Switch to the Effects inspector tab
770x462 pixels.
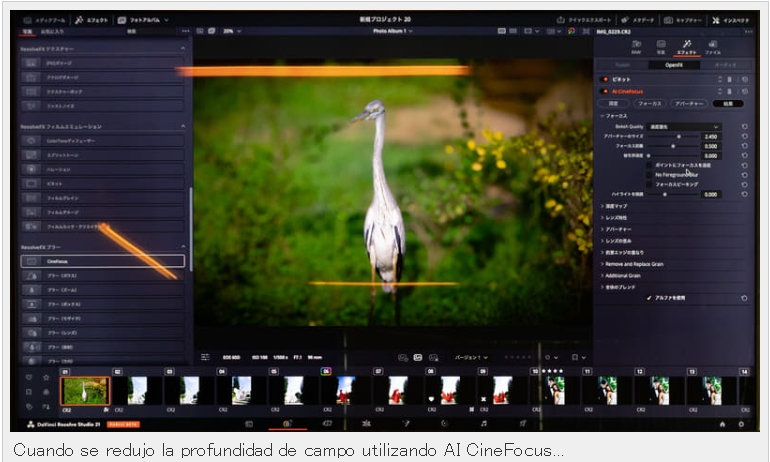coord(687,47)
